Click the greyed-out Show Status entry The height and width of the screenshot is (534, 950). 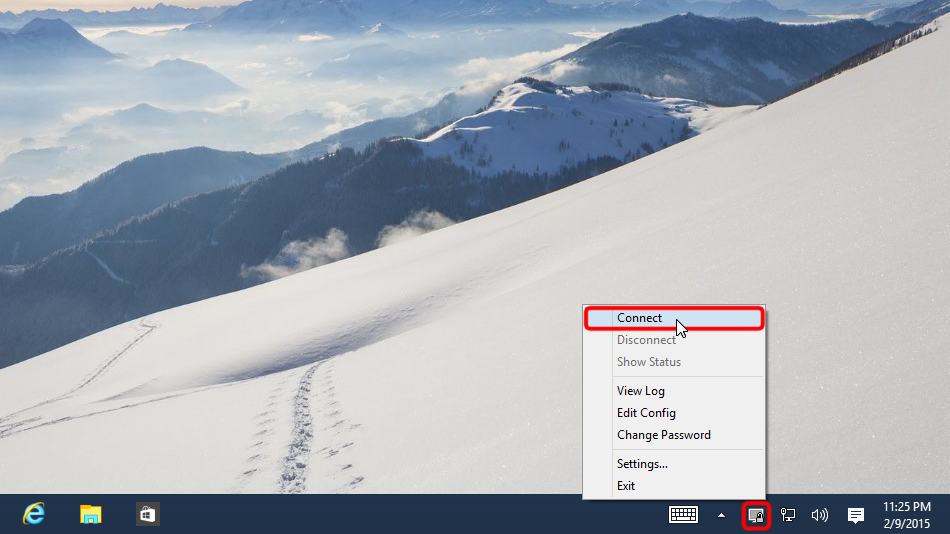click(648, 362)
